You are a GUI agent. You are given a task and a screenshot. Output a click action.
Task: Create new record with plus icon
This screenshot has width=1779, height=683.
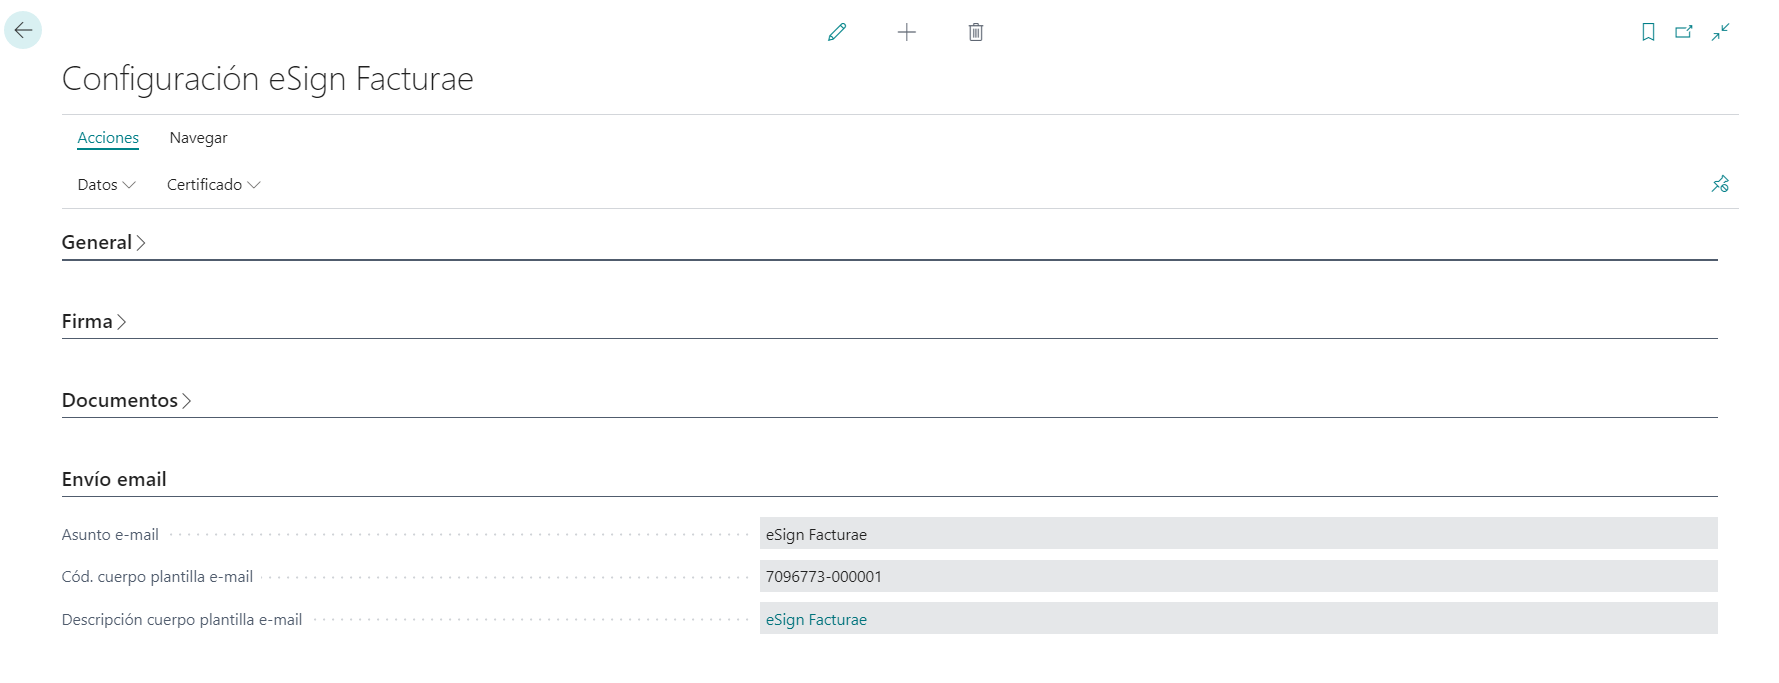907,32
